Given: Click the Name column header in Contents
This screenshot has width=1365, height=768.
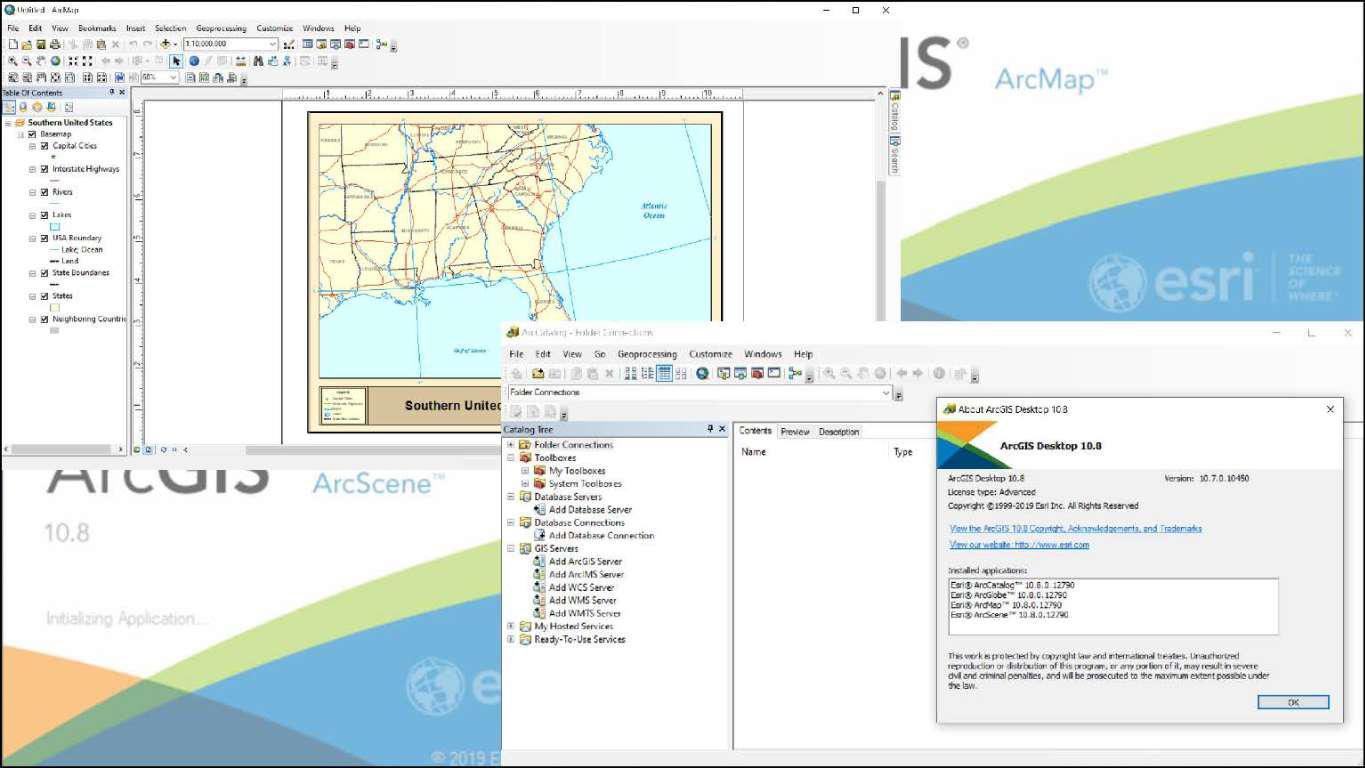Looking at the screenshot, I should pyautogui.click(x=754, y=452).
